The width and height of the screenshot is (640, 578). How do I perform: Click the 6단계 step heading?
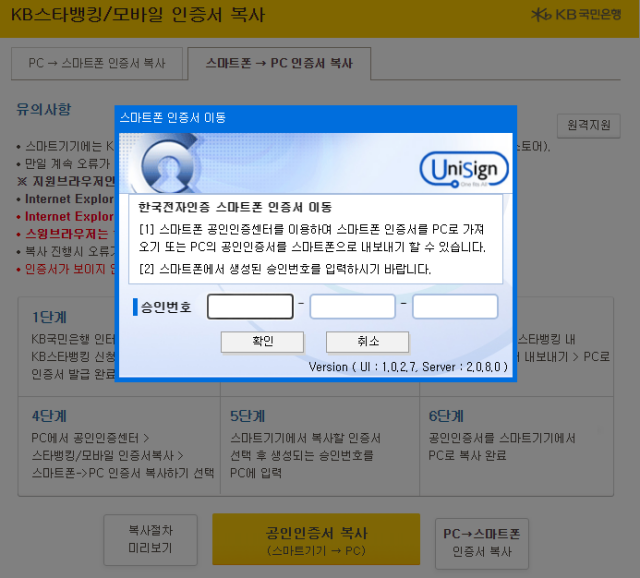(446, 416)
